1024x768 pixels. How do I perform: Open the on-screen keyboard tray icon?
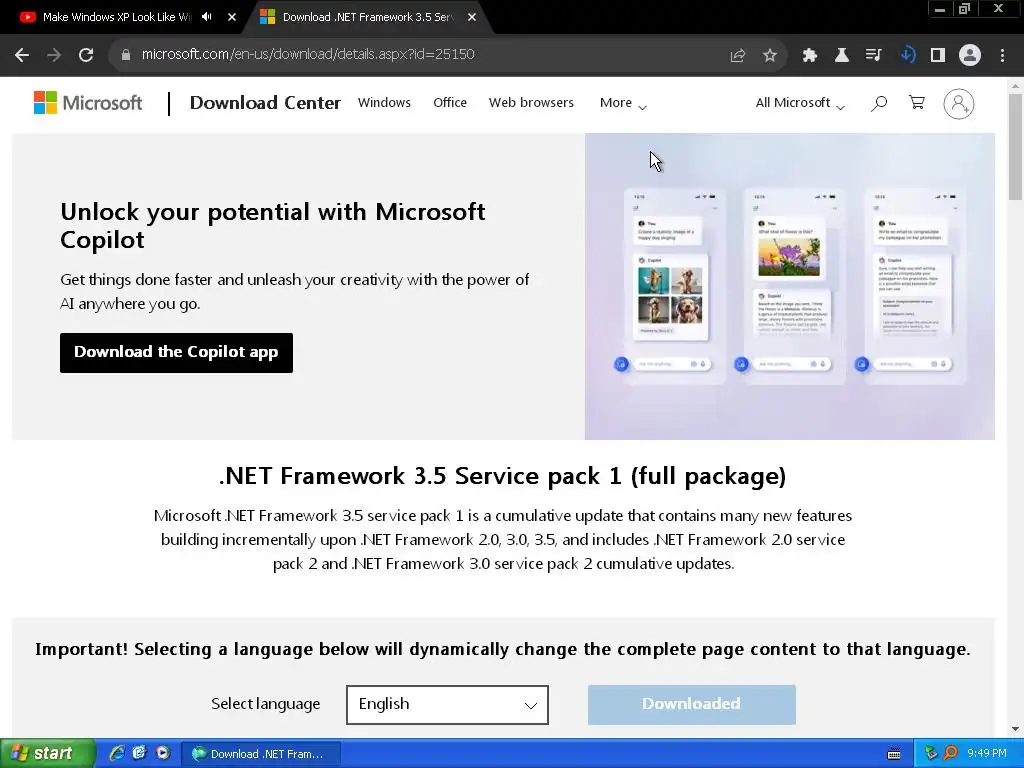[894, 754]
